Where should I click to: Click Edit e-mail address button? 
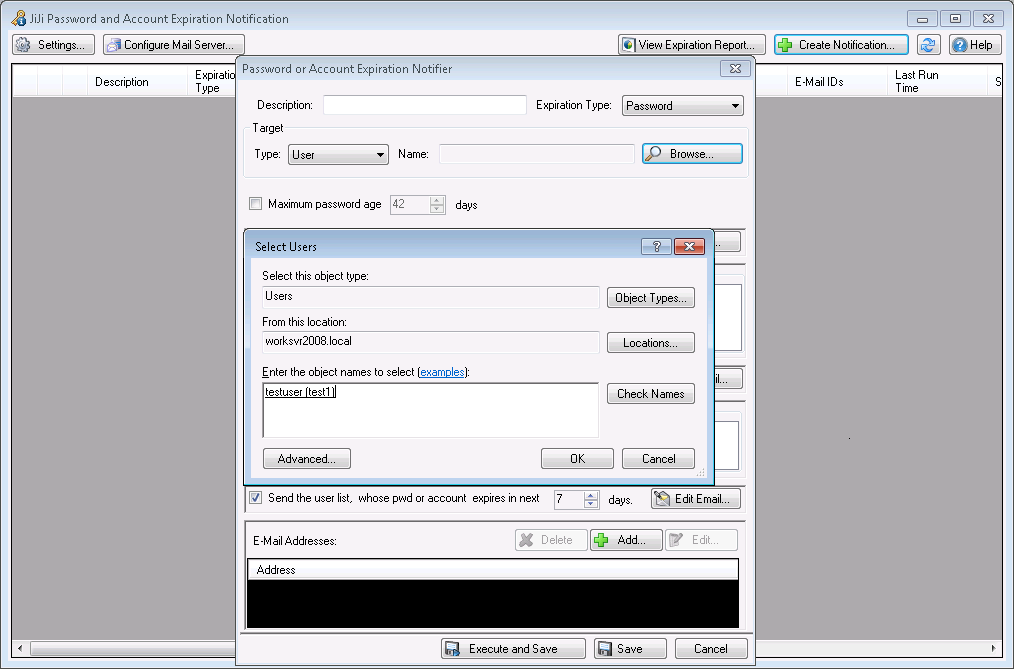(x=701, y=540)
